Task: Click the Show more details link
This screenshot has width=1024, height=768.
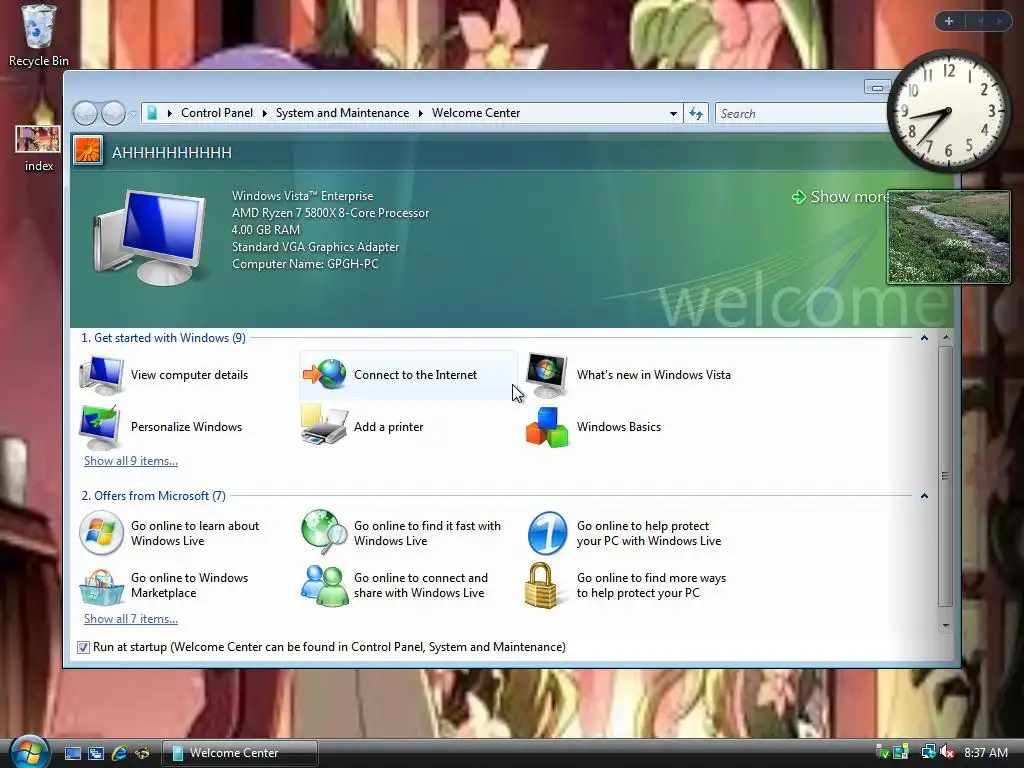Action: click(x=840, y=197)
